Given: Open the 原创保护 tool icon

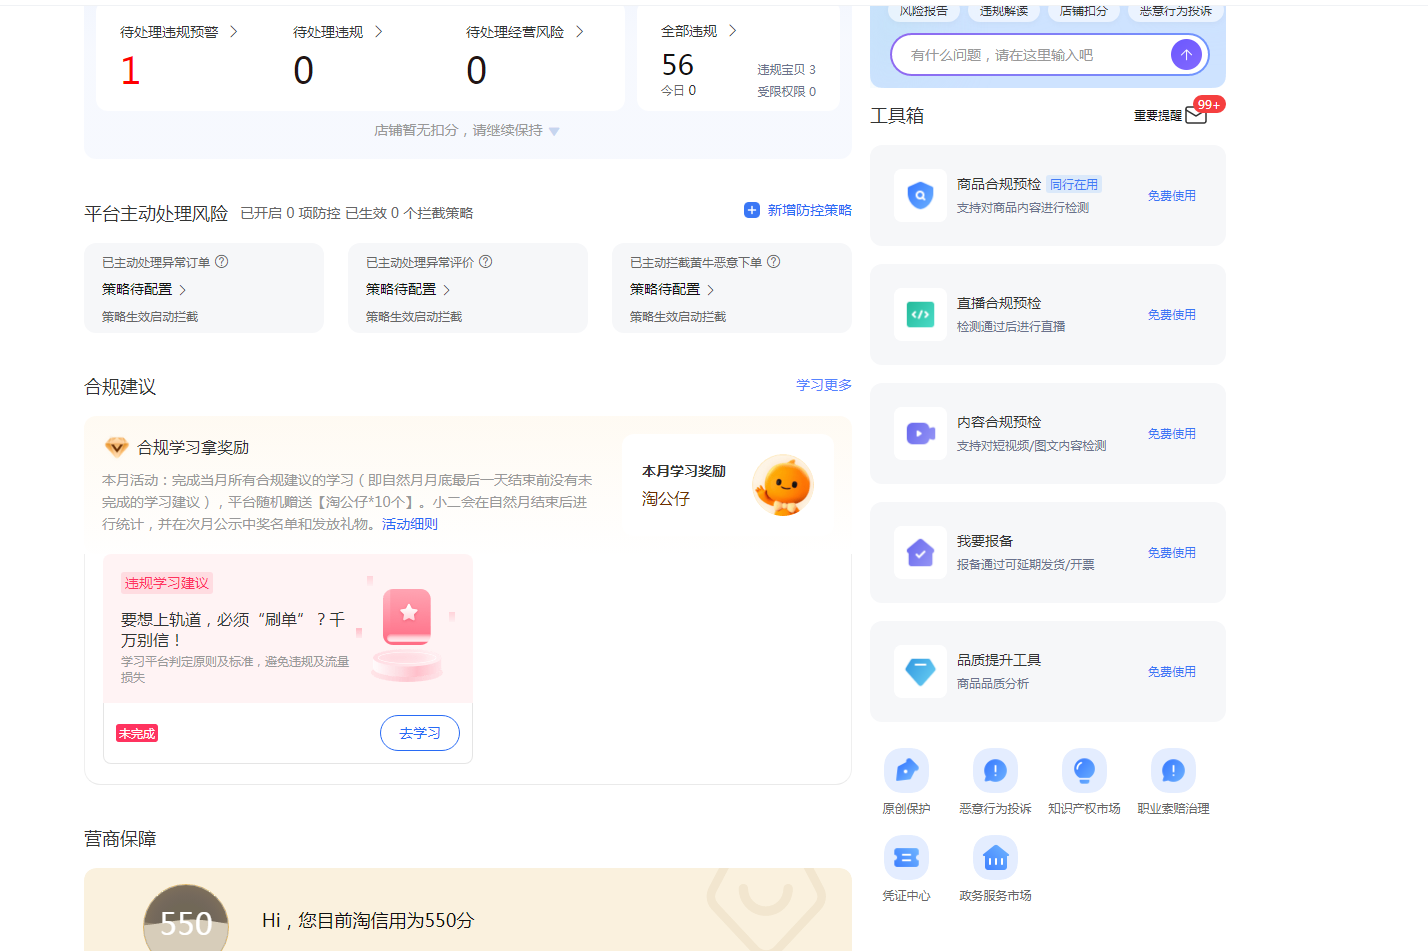Looking at the screenshot, I should 906,771.
